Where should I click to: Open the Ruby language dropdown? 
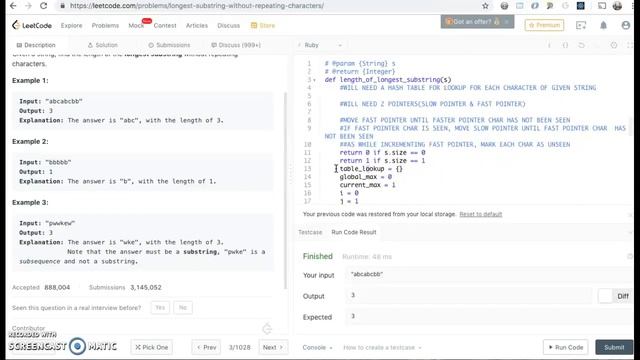coord(322,45)
